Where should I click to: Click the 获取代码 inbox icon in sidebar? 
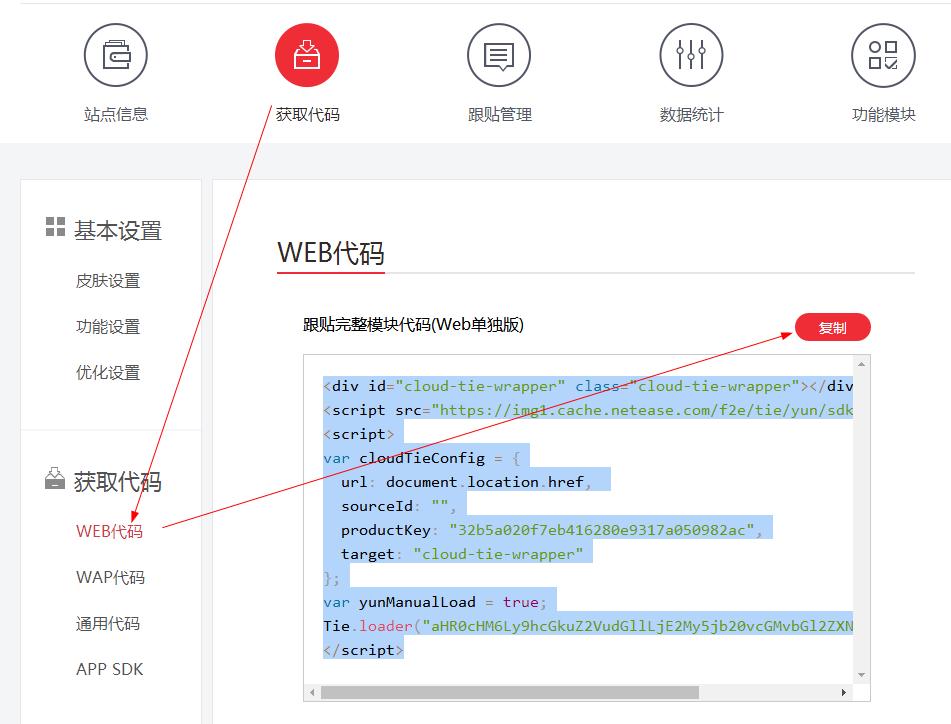point(55,480)
